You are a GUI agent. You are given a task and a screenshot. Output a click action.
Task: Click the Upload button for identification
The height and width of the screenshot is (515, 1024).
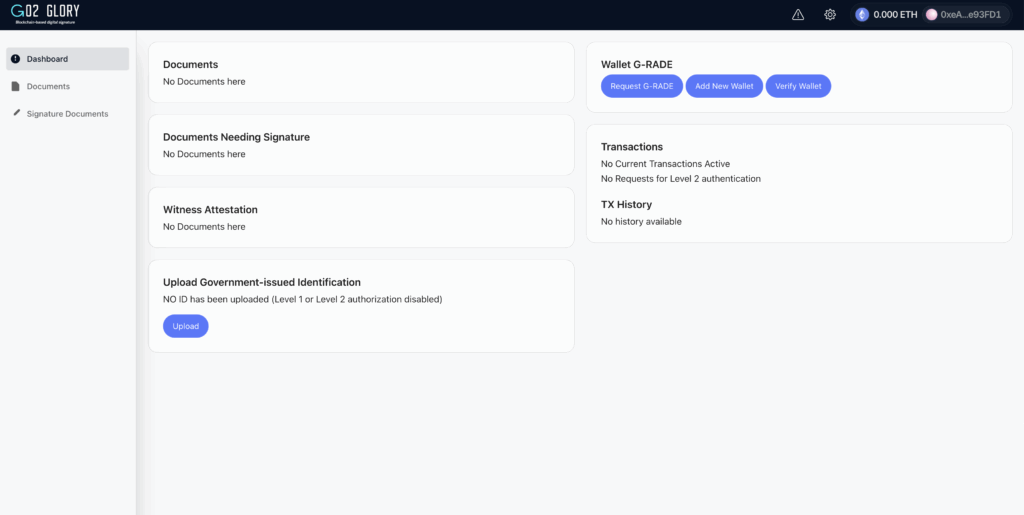point(185,326)
